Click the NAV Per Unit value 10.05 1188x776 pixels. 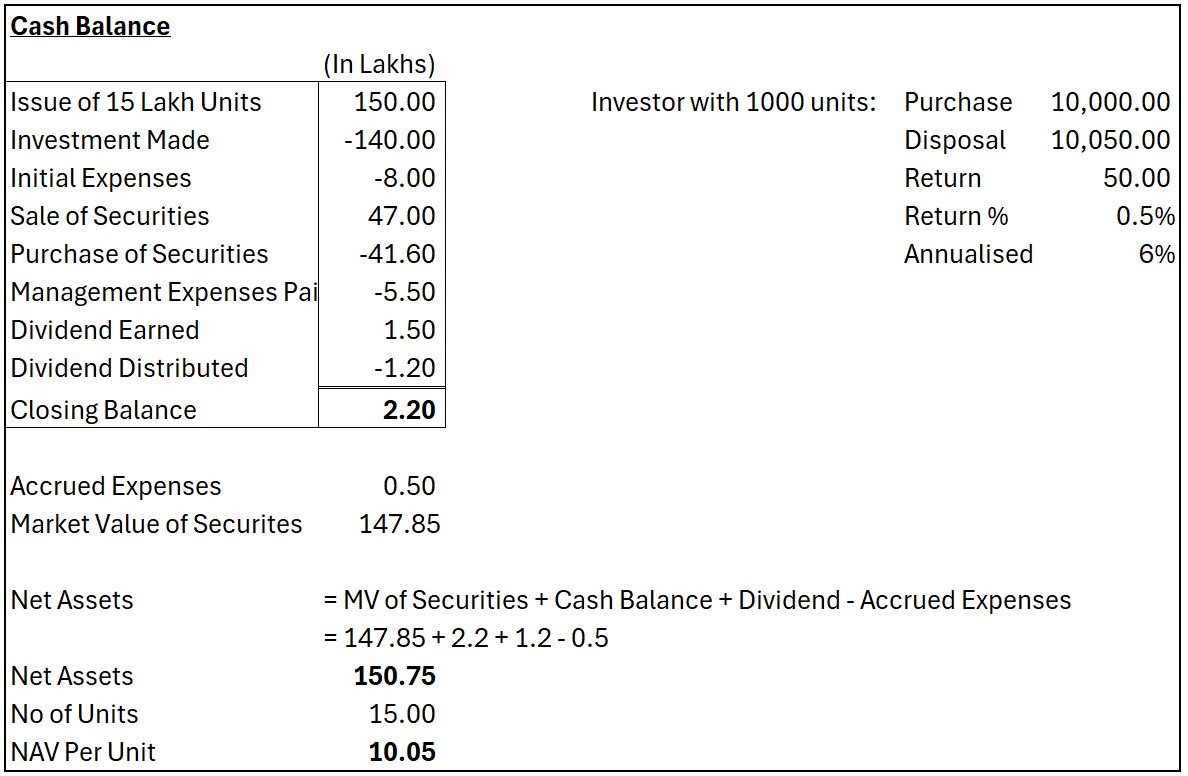pyautogui.click(x=402, y=752)
